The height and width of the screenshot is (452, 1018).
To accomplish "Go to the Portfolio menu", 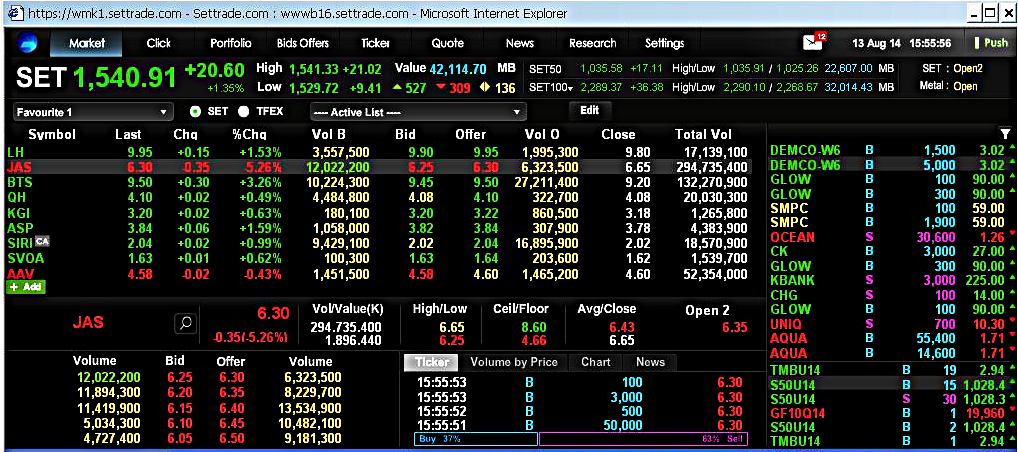I will tap(230, 44).
